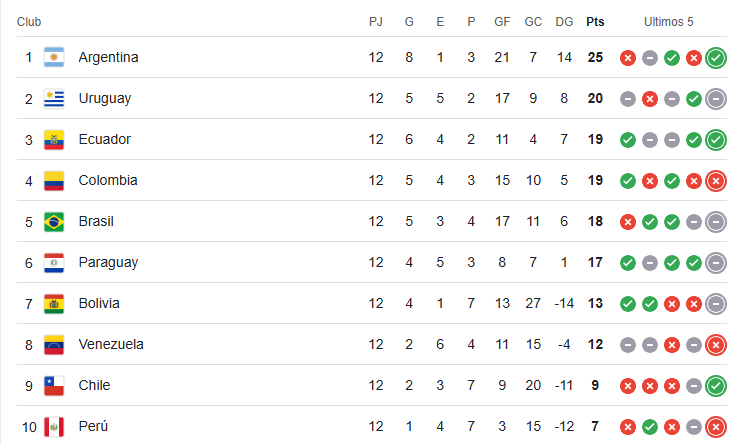Click the Ecuador flag icon
Image resolution: width=751 pixels, height=445 pixels.
point(54,140)
